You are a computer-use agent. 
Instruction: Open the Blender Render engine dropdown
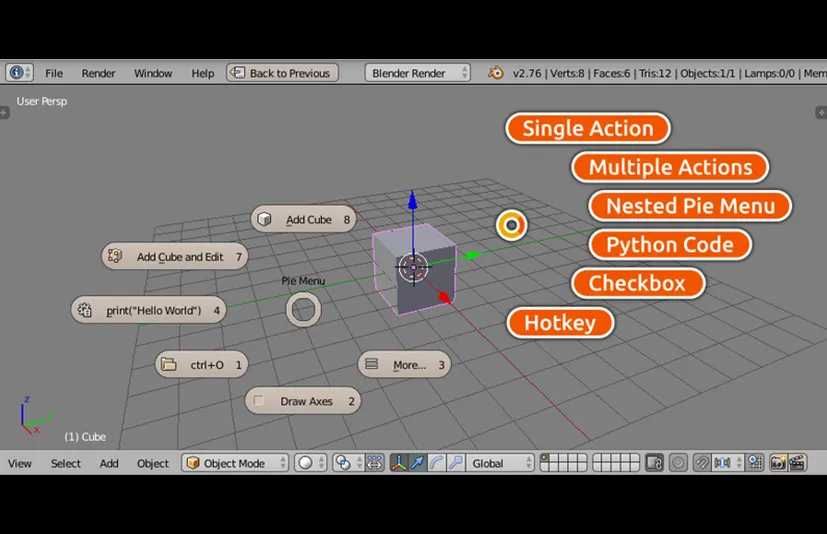tap(417, 73)
